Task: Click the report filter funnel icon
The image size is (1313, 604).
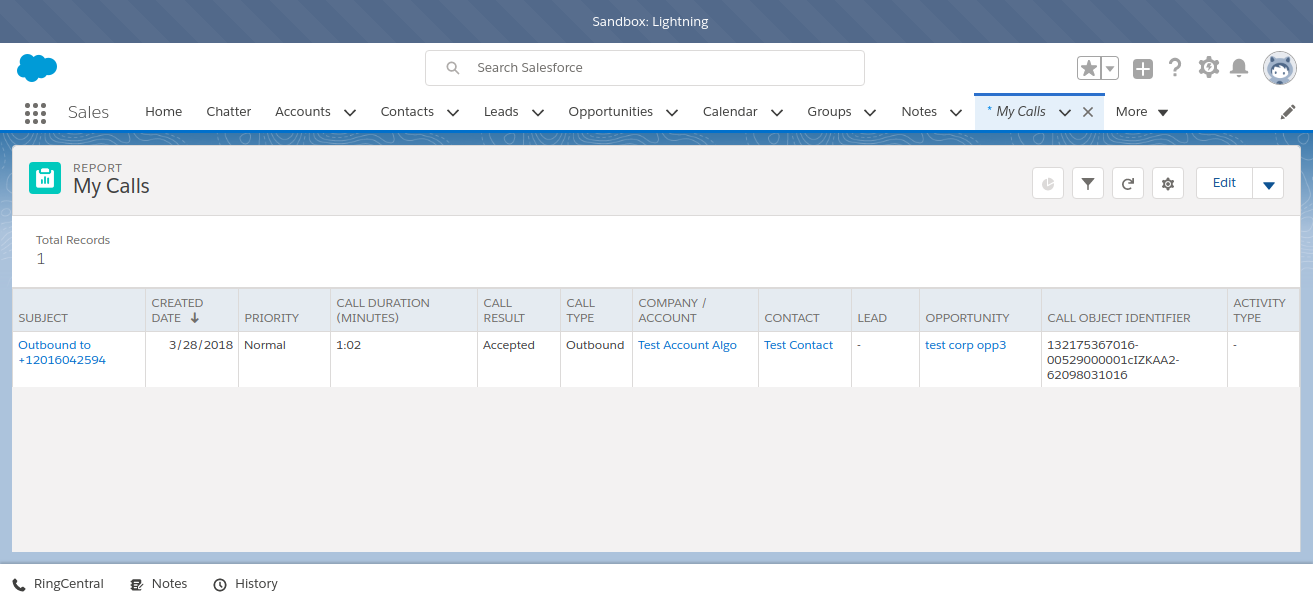Action: [1087, 184]
